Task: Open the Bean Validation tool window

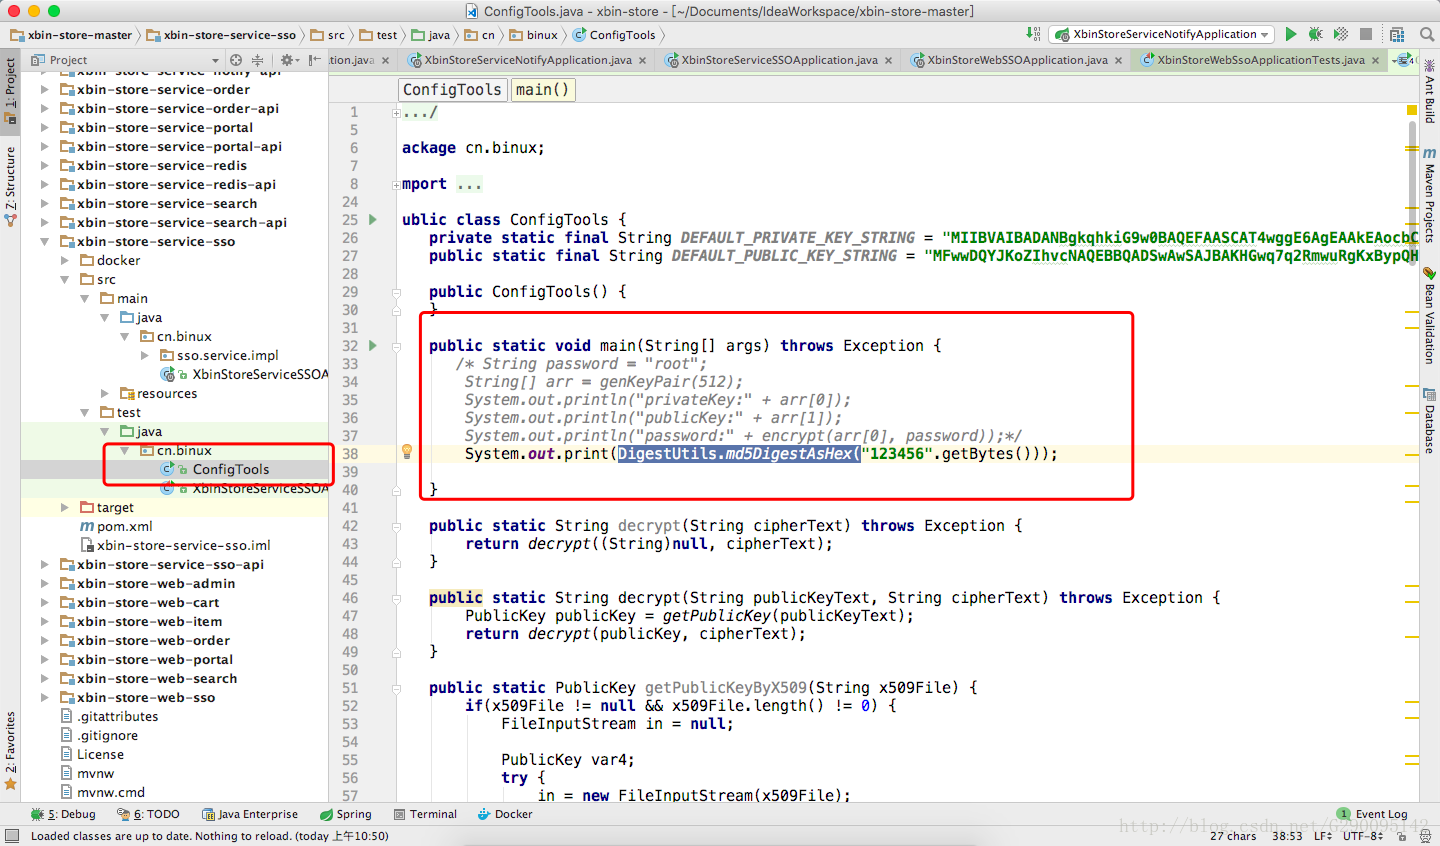Action: (x=1429, y=316)
